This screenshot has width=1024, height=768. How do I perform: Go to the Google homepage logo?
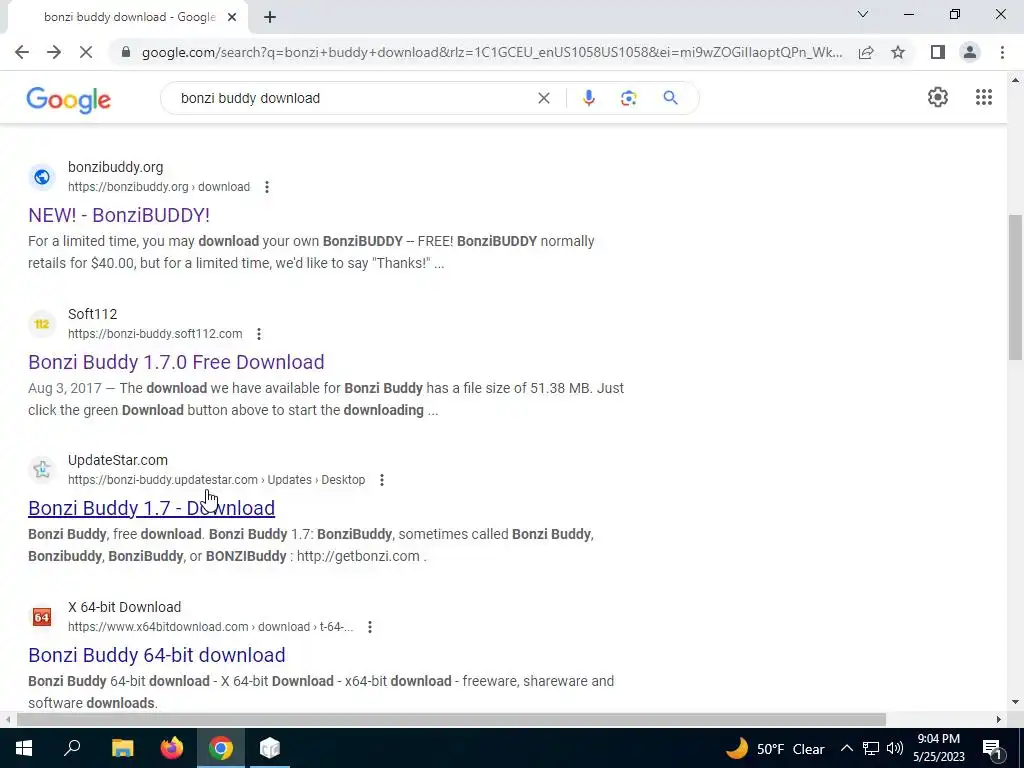[69, 99]
